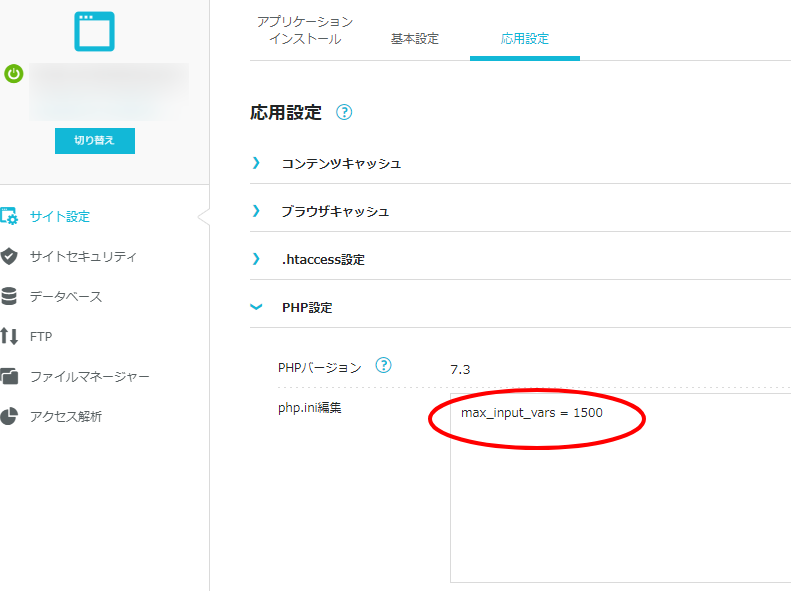Click the php.ini編集 label
791x591 pixels.
pos(310,407)
